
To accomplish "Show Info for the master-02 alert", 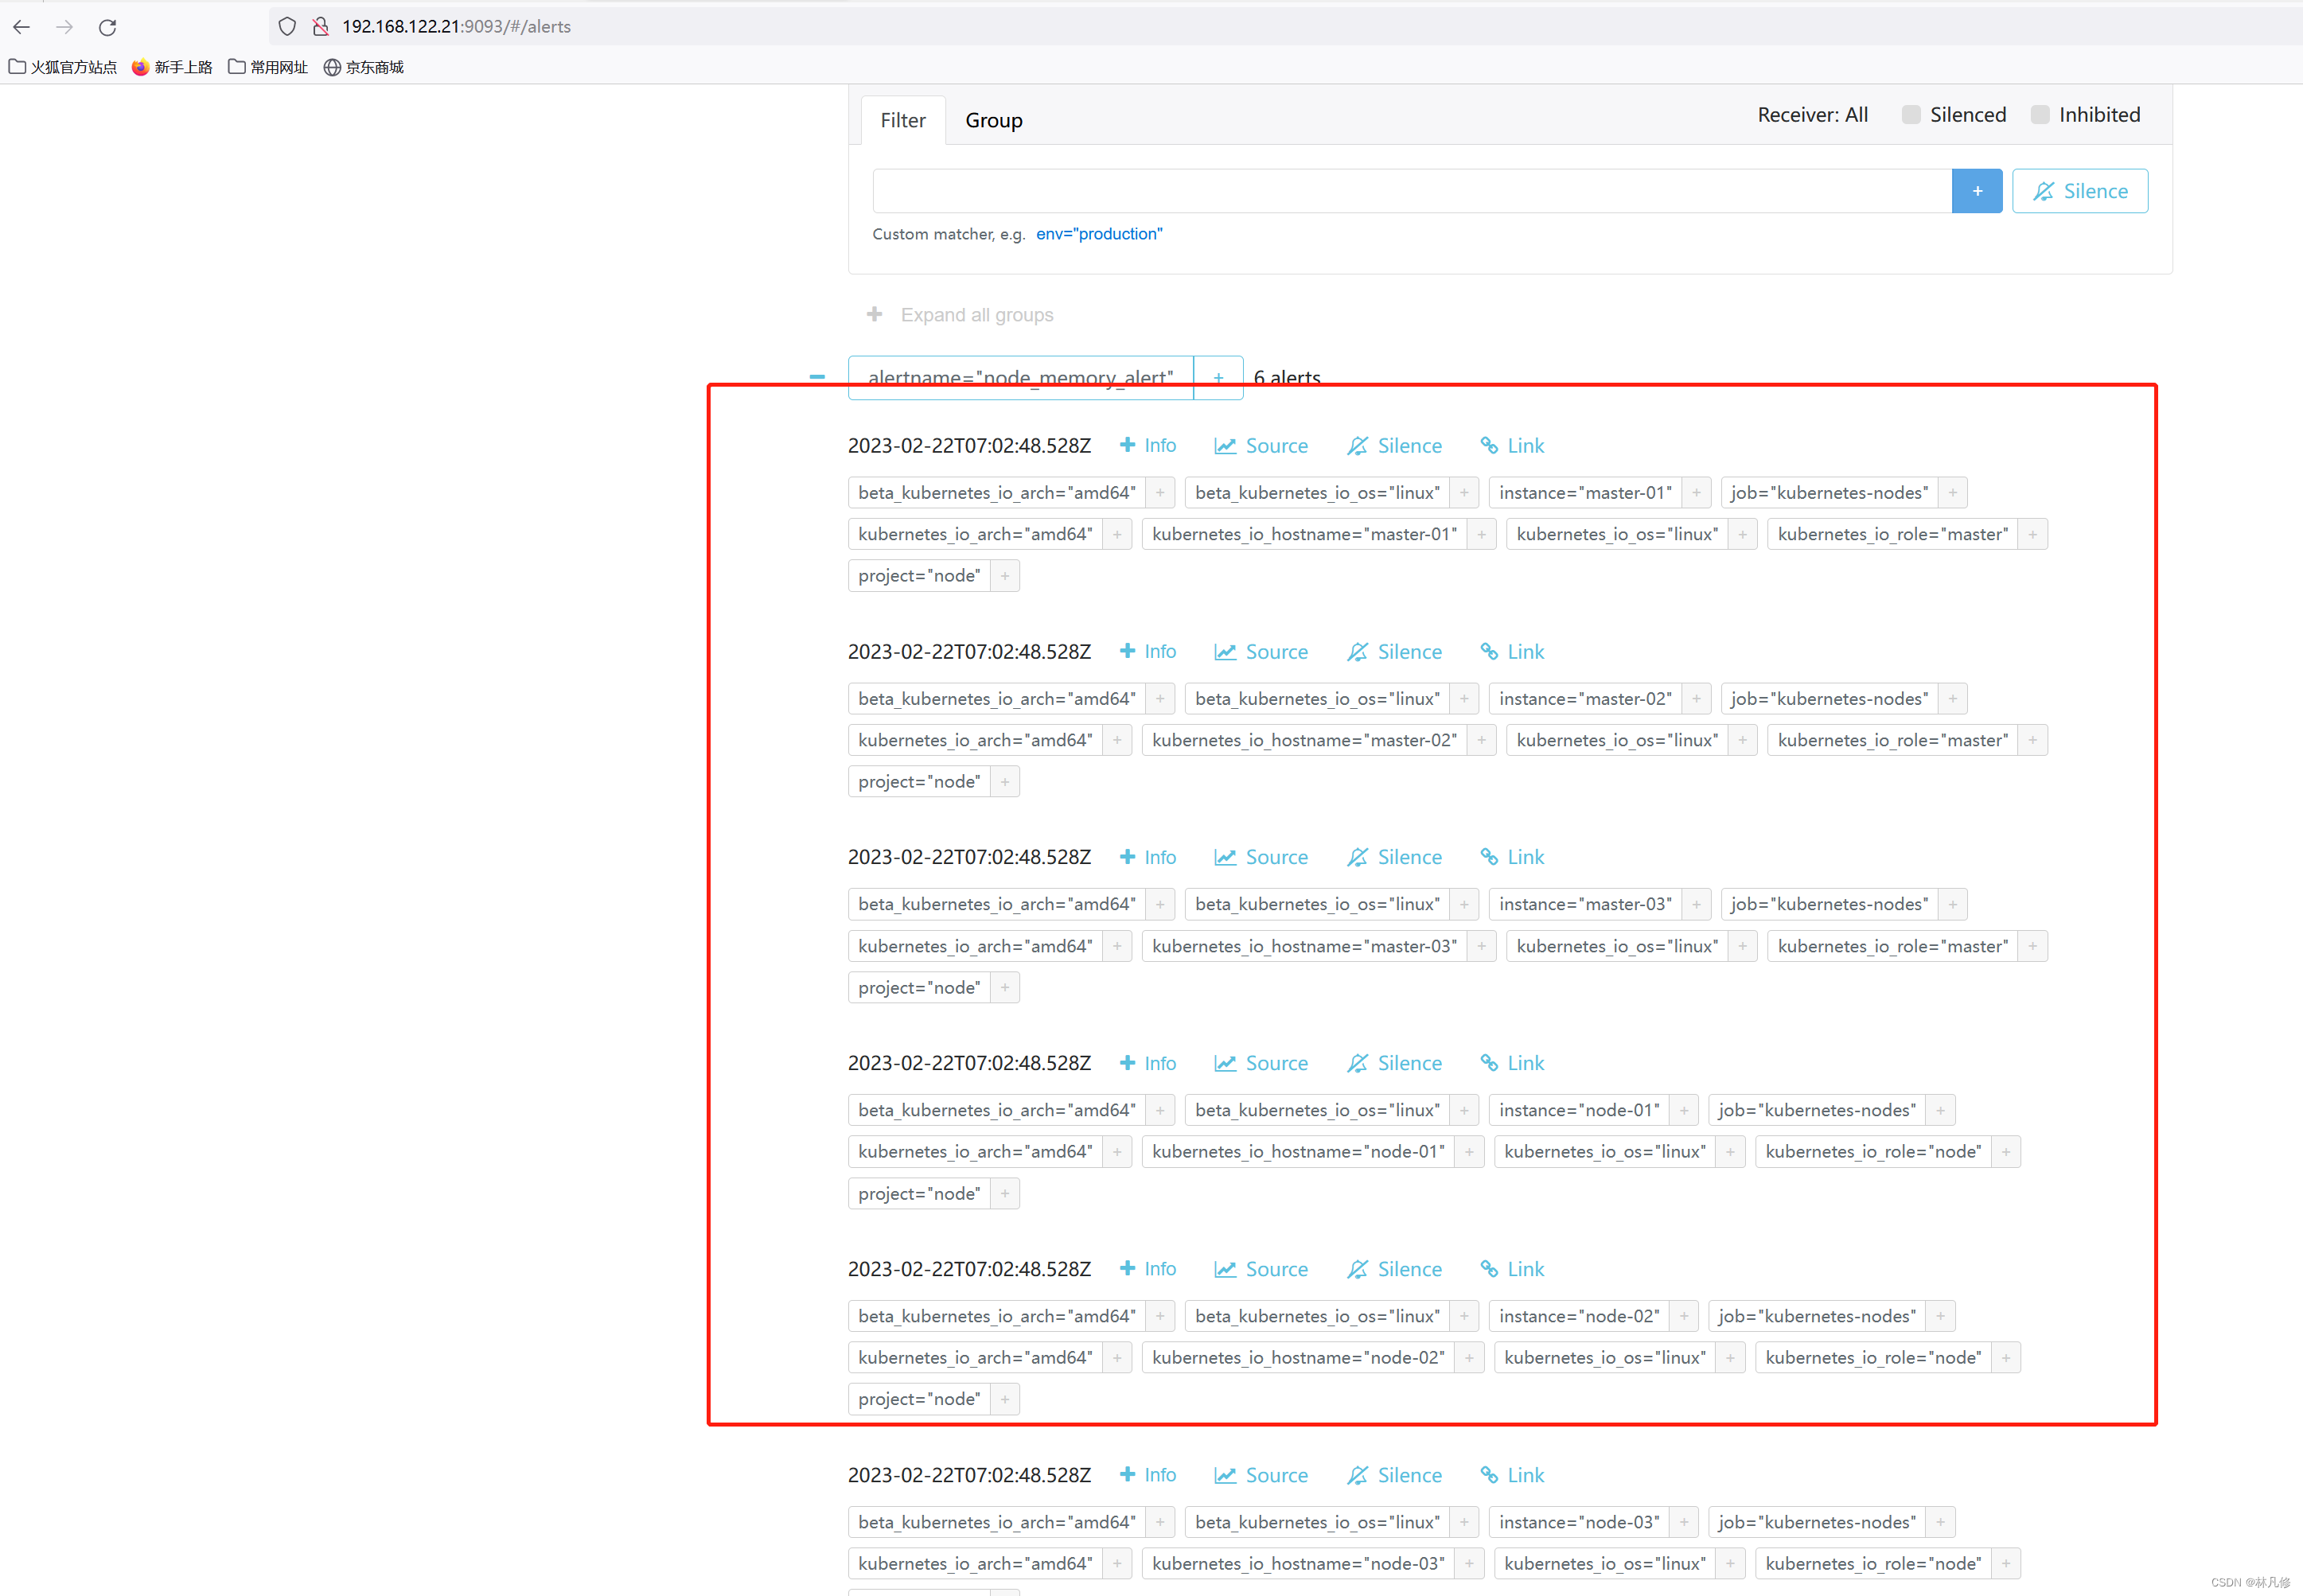I will (1147, 652).
